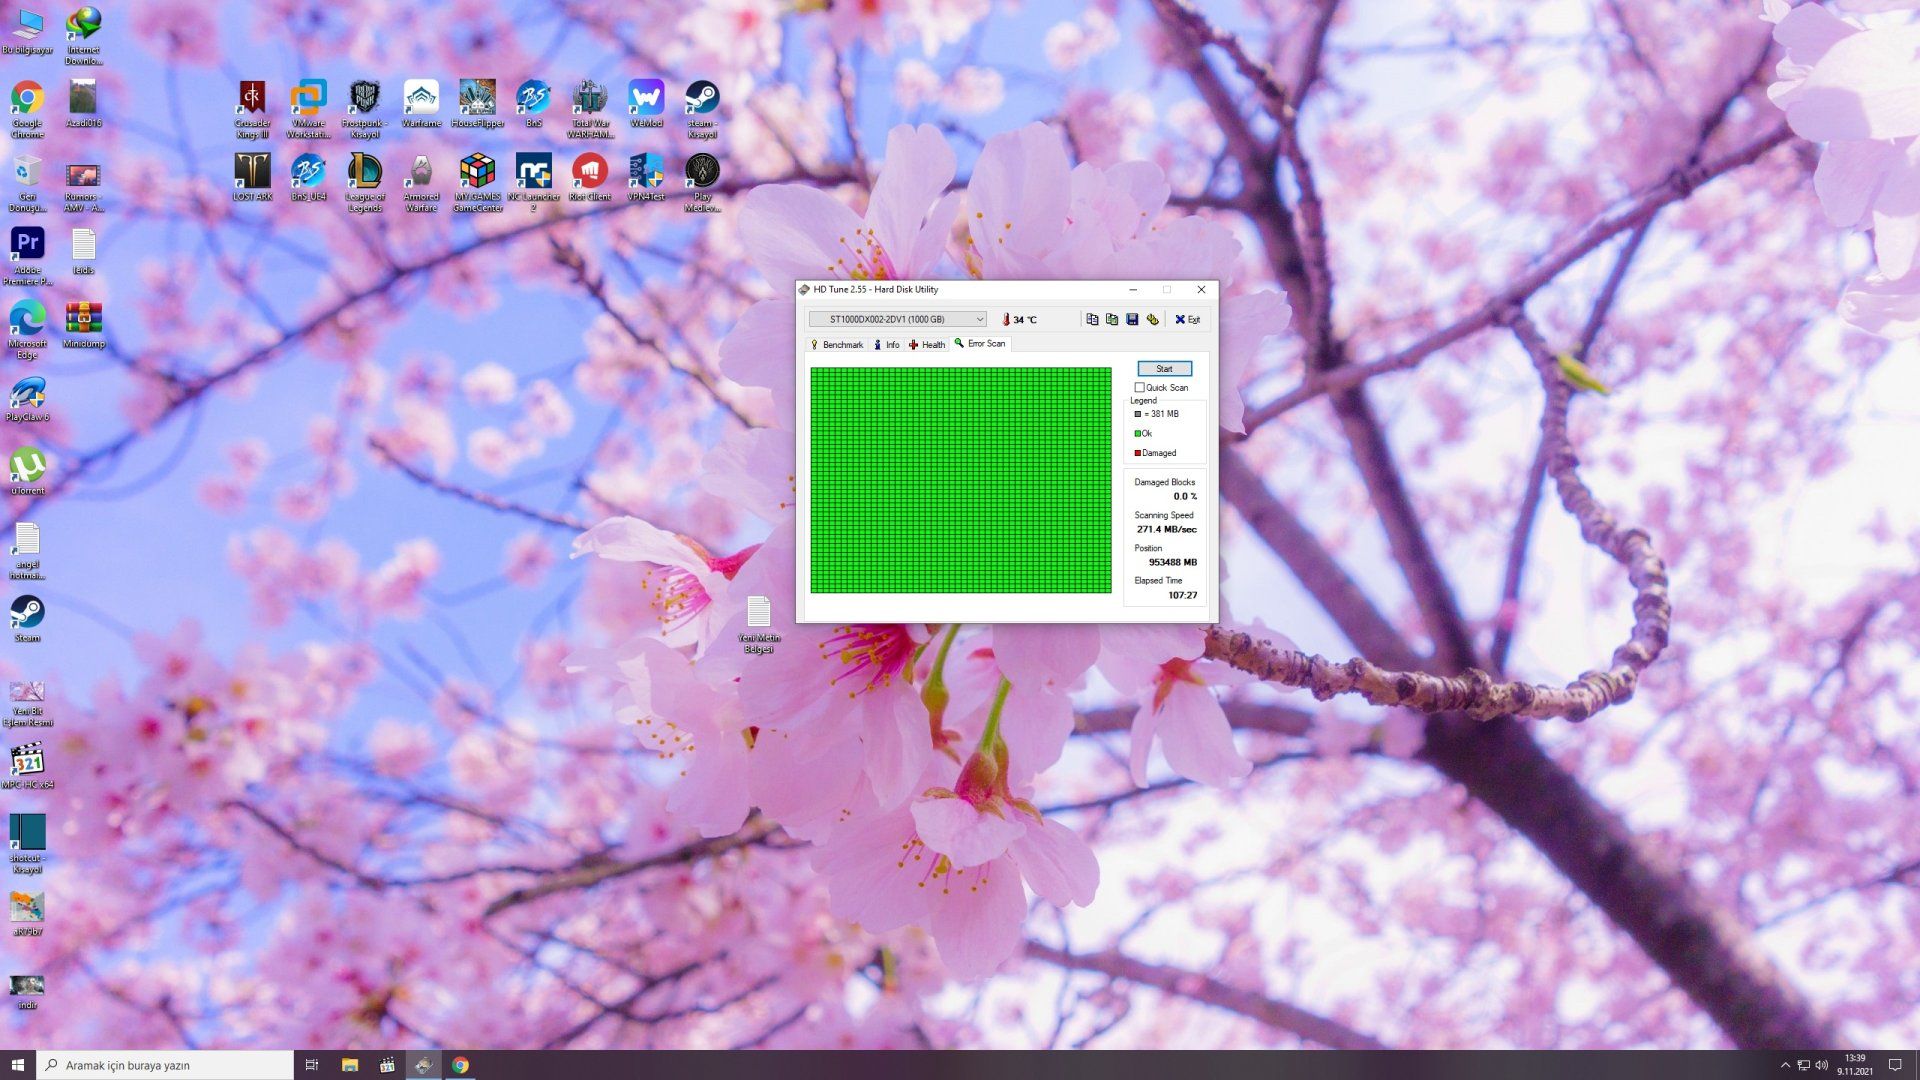The height and width of the screenshot is (1080, 1920).
Task: Click the copy screenshot to clipboard icon
Action: 1112,319
